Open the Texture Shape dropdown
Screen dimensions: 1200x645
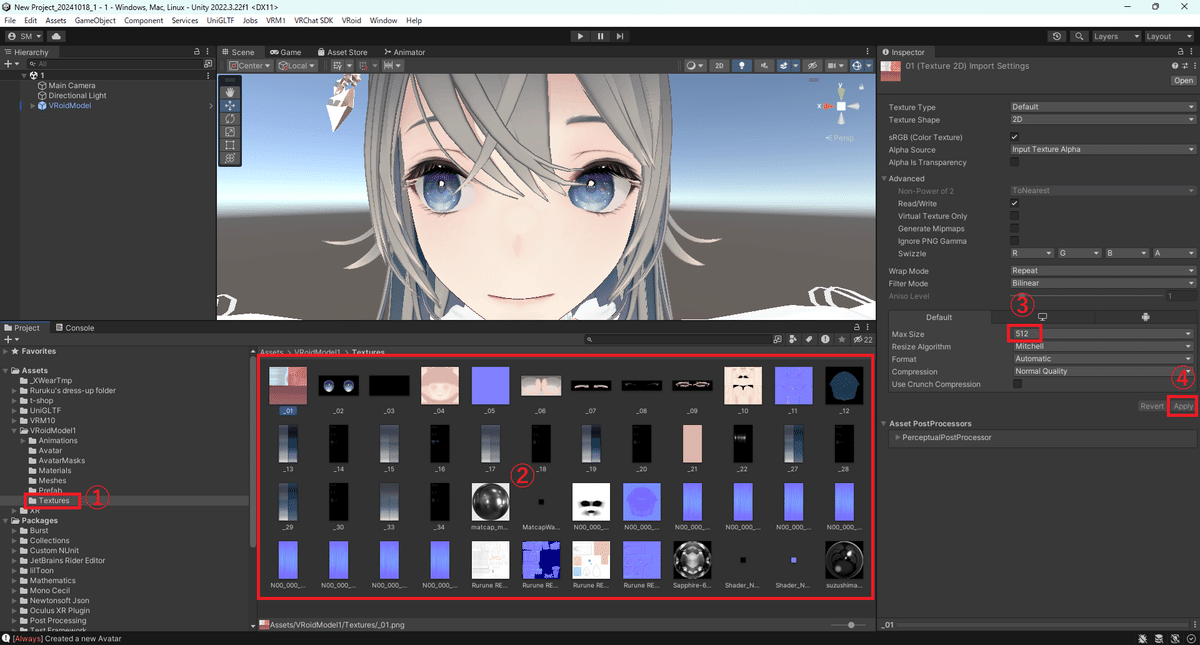coord(1103,120)
